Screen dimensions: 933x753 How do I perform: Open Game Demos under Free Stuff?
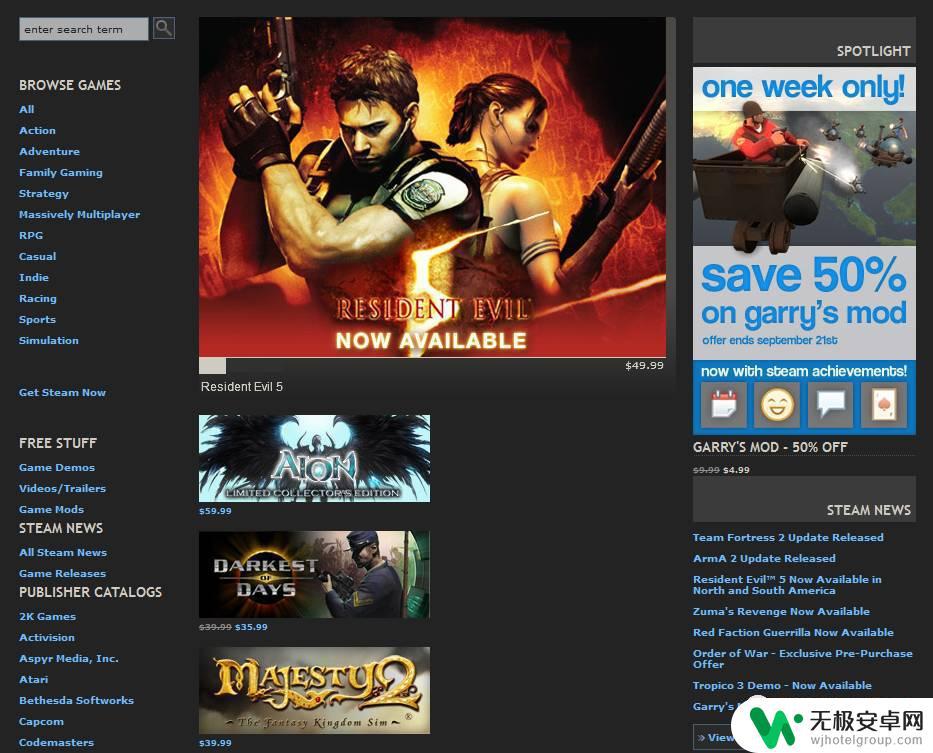point(57,467)
